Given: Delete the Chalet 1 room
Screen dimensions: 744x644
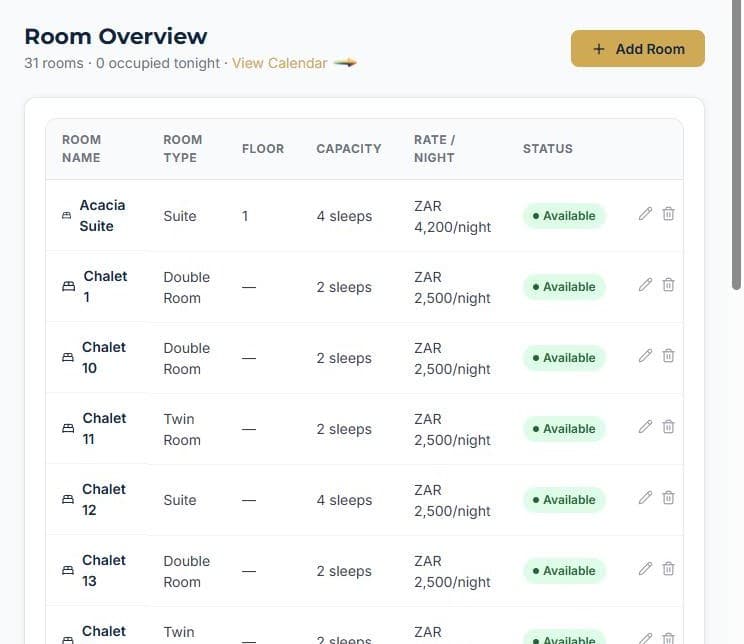Looking at the screenshot, I should (668, 285).
